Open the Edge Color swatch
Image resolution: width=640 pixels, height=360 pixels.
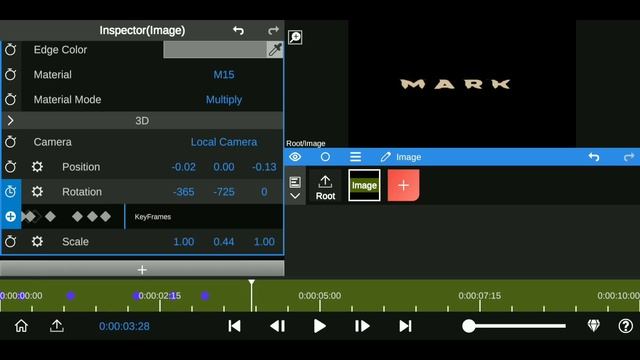coord(215,49)
